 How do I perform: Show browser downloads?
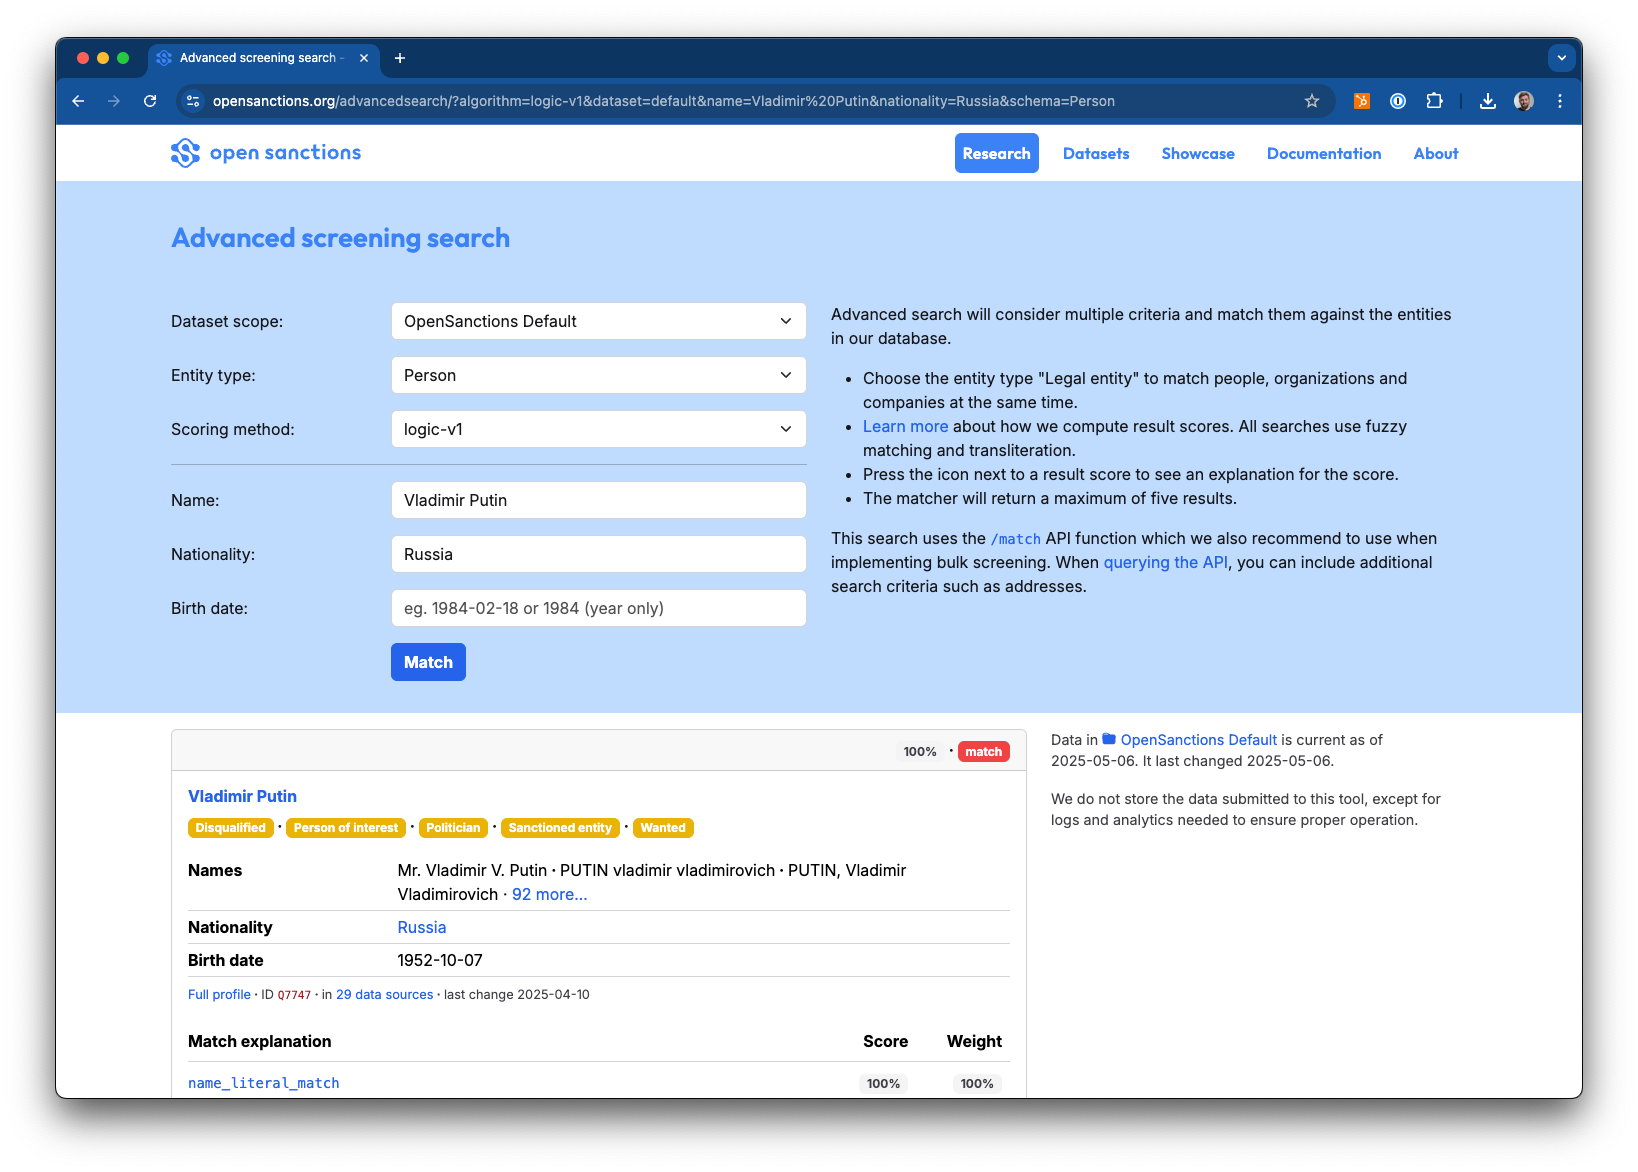click(x=1488, y=101)
